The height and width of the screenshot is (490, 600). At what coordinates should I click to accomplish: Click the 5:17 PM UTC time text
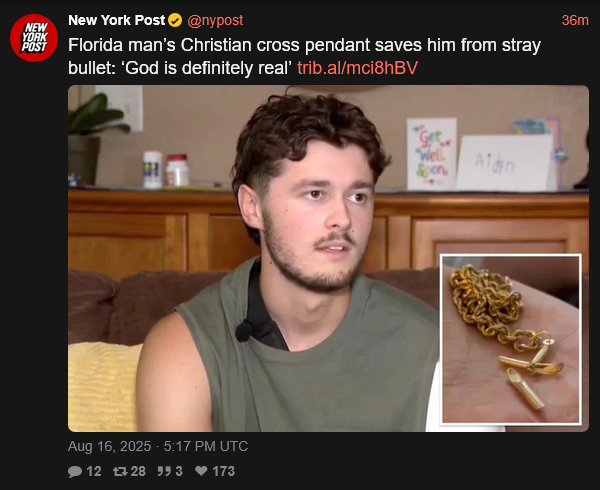[206, 446]
